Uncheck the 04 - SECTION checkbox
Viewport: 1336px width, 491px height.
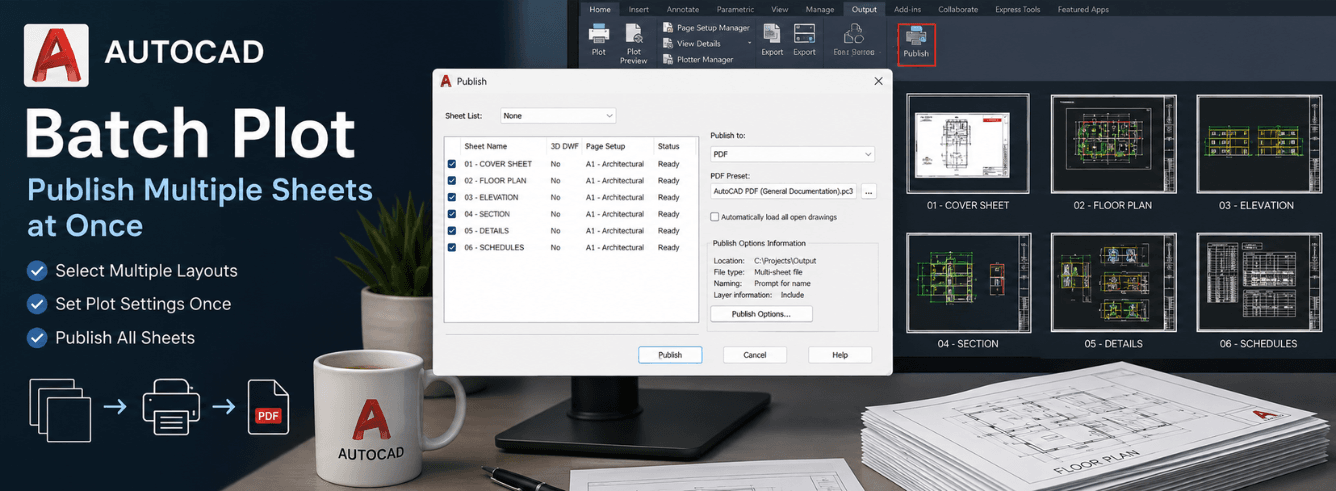(452, 214)
